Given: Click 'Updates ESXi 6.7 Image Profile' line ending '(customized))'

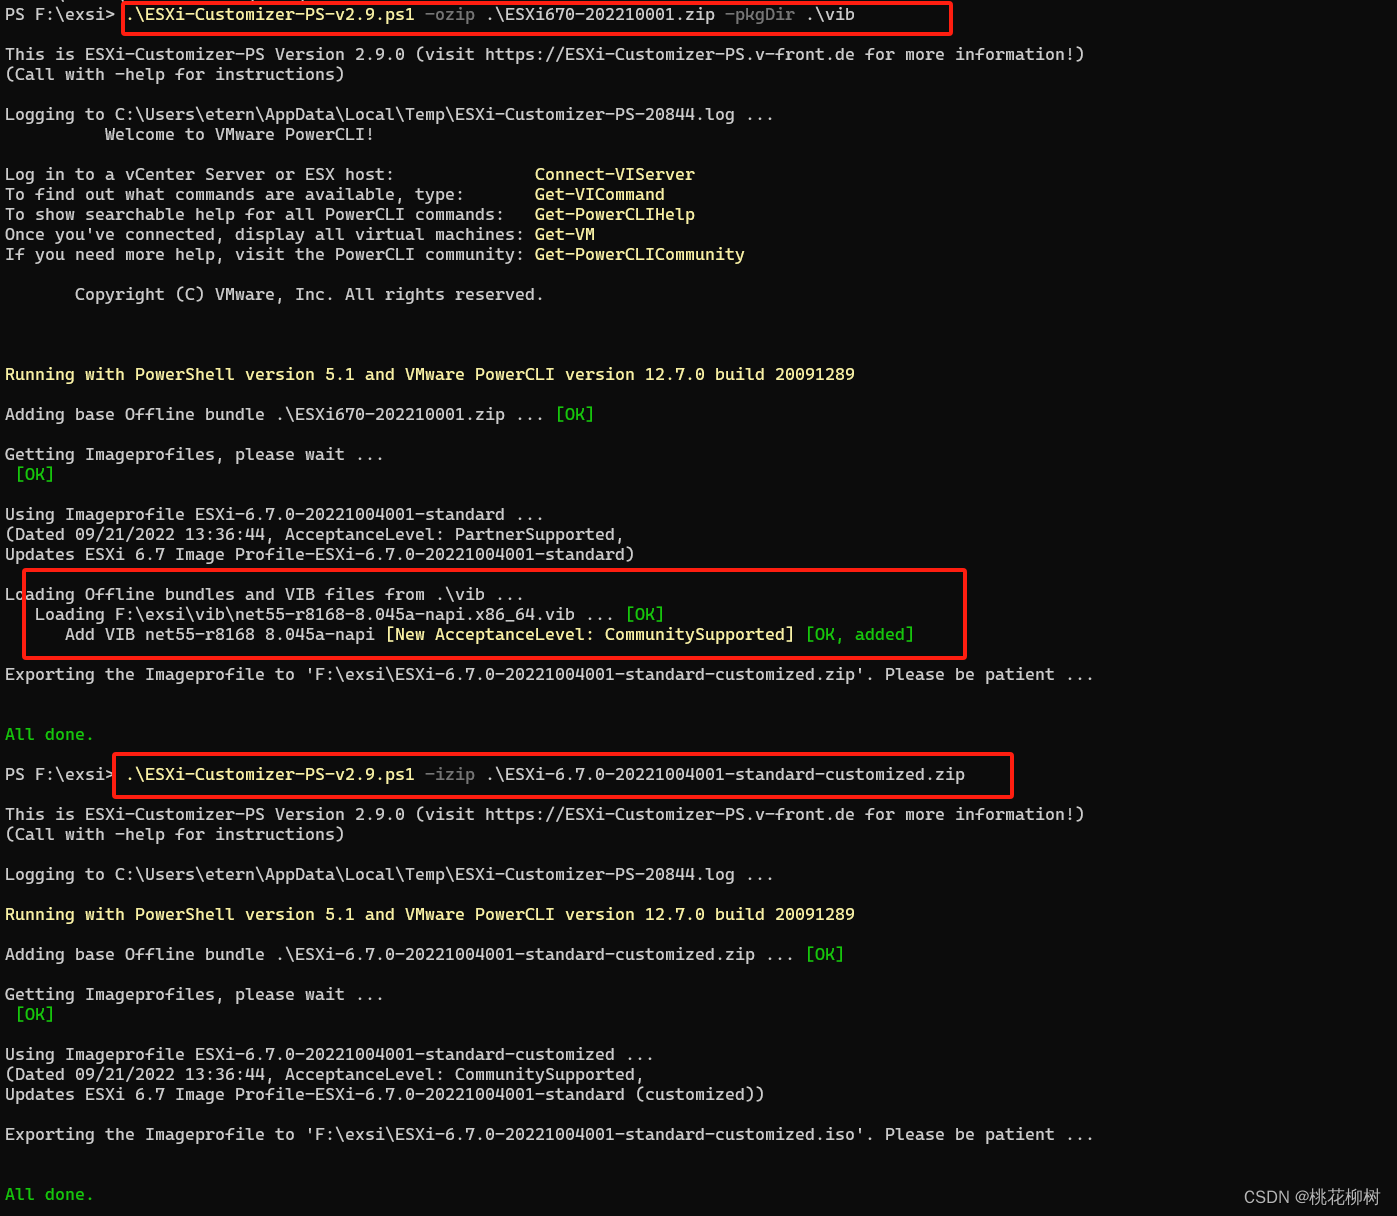Looking at the screenshot, I should 384,1095.
